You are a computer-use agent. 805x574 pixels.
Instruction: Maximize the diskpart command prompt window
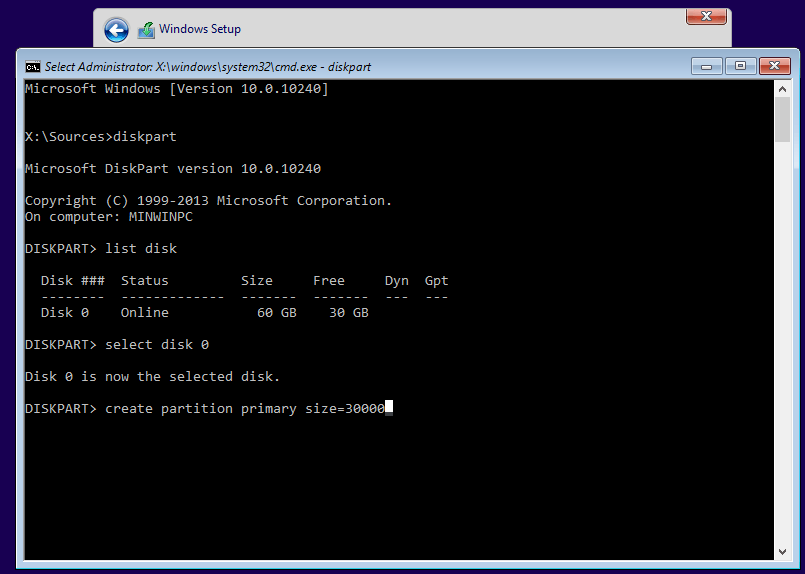740,66
